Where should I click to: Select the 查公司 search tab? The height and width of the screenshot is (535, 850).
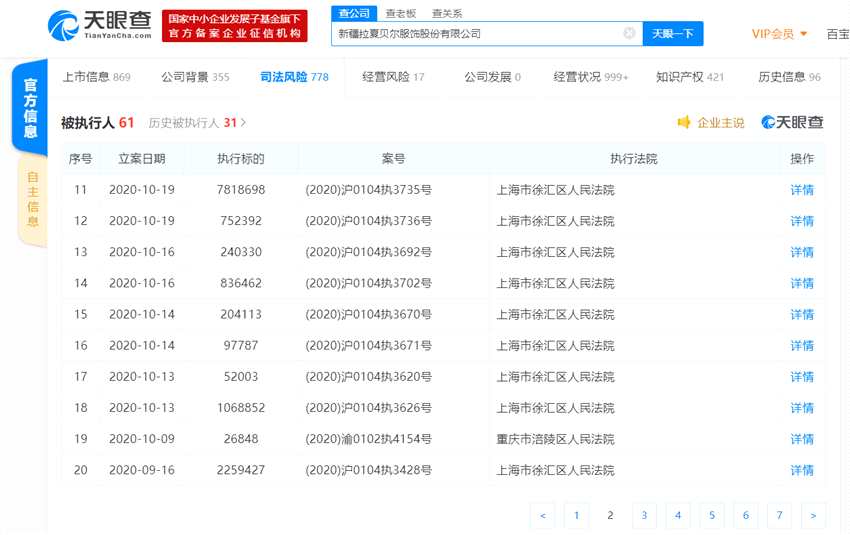(x=354, y=14)
